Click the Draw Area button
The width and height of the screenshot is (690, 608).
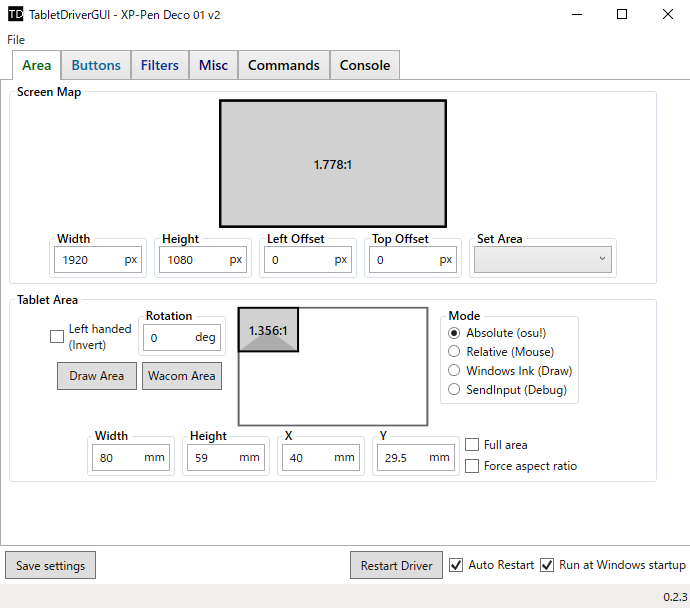(x=97, y=376)
